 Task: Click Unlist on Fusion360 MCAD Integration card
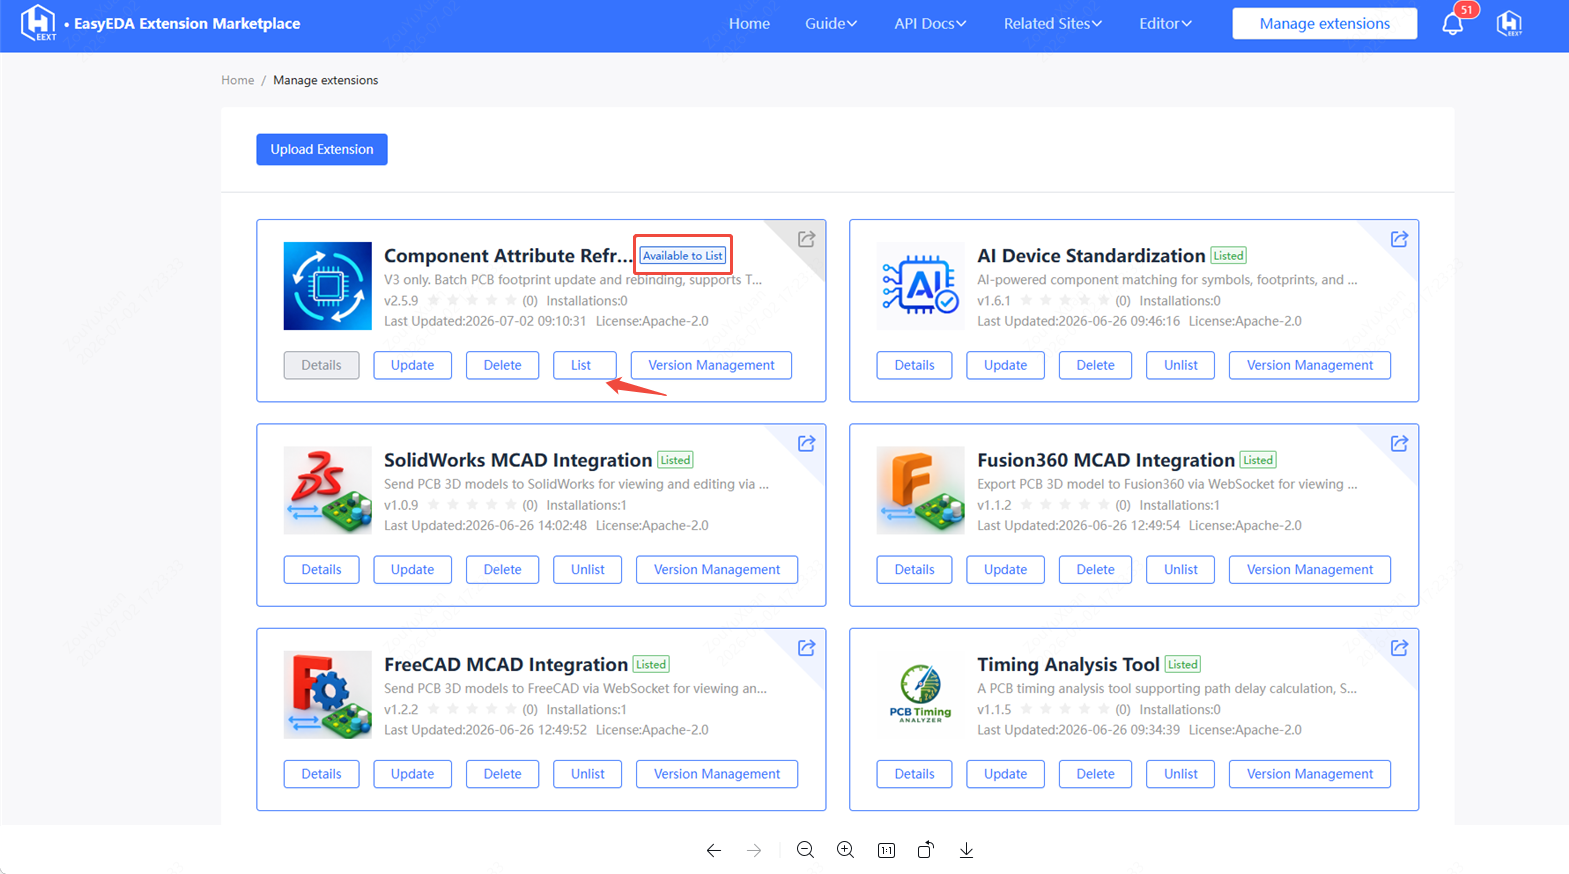1180,569
